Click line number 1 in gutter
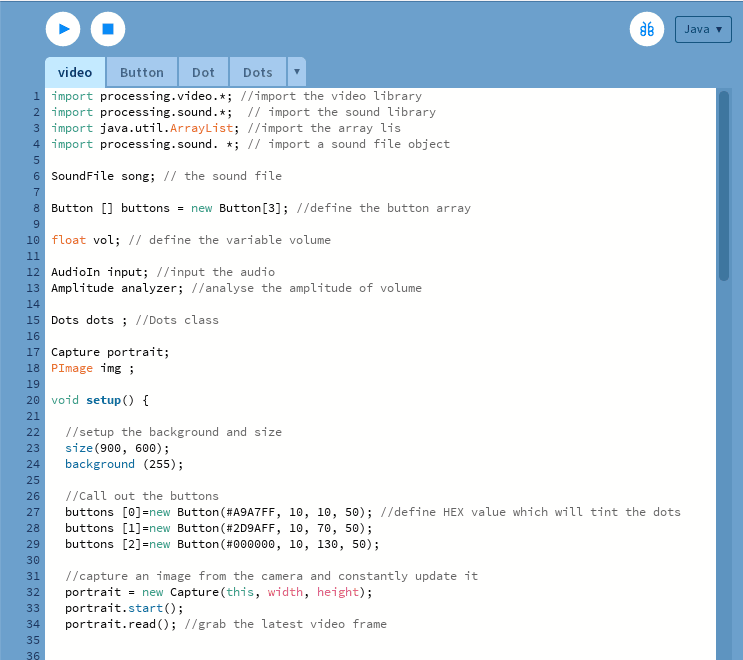Screen dimensions: 743x660 click(x=36, y=96)
